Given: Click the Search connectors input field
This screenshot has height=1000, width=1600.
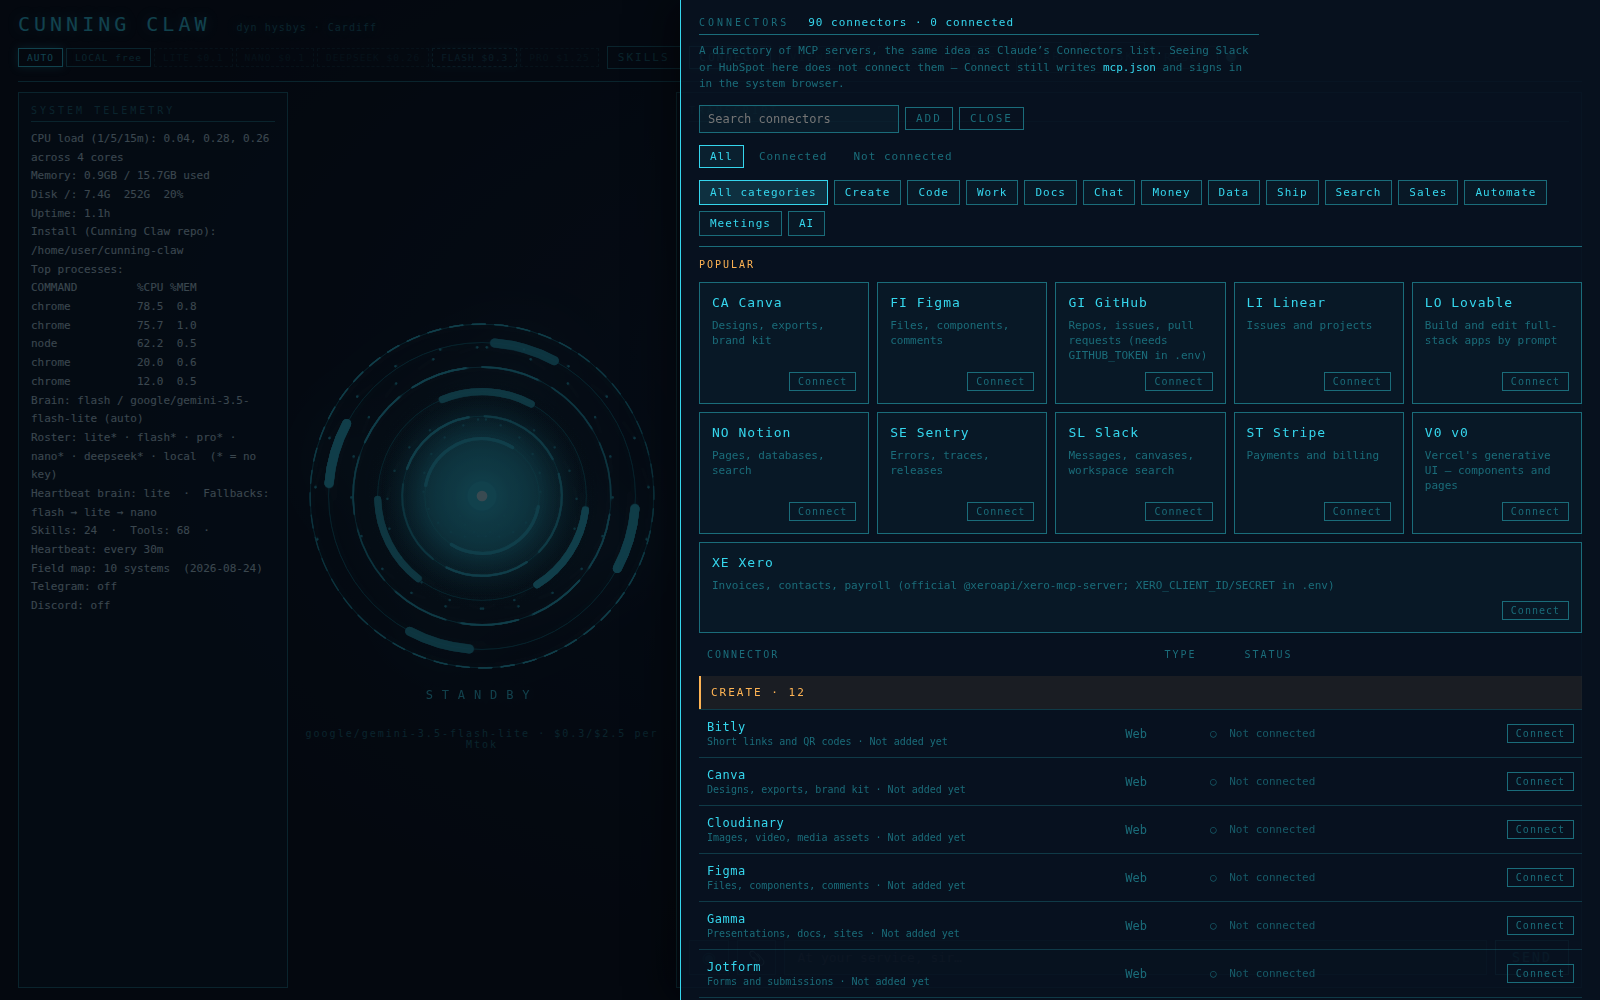Looking at the screenshot, I should [x=798, y=119].
